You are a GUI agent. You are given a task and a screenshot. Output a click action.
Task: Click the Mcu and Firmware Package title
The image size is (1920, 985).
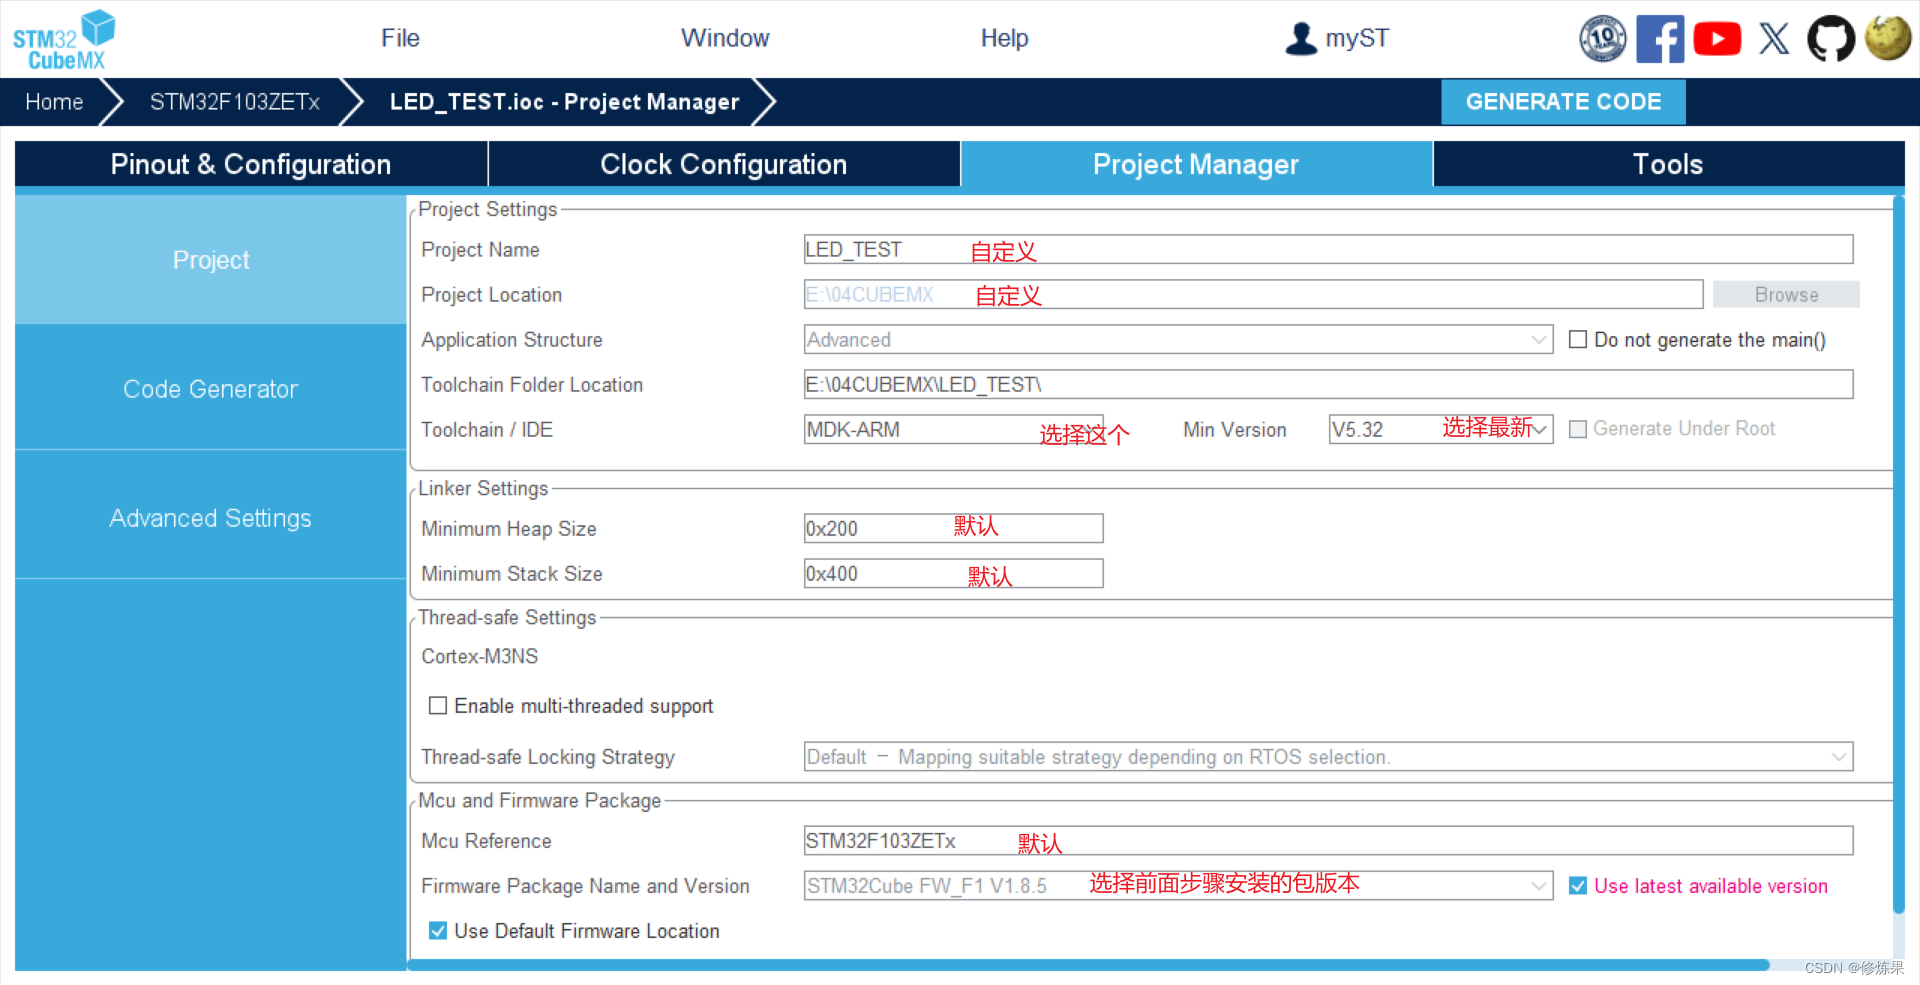[540, 800]
